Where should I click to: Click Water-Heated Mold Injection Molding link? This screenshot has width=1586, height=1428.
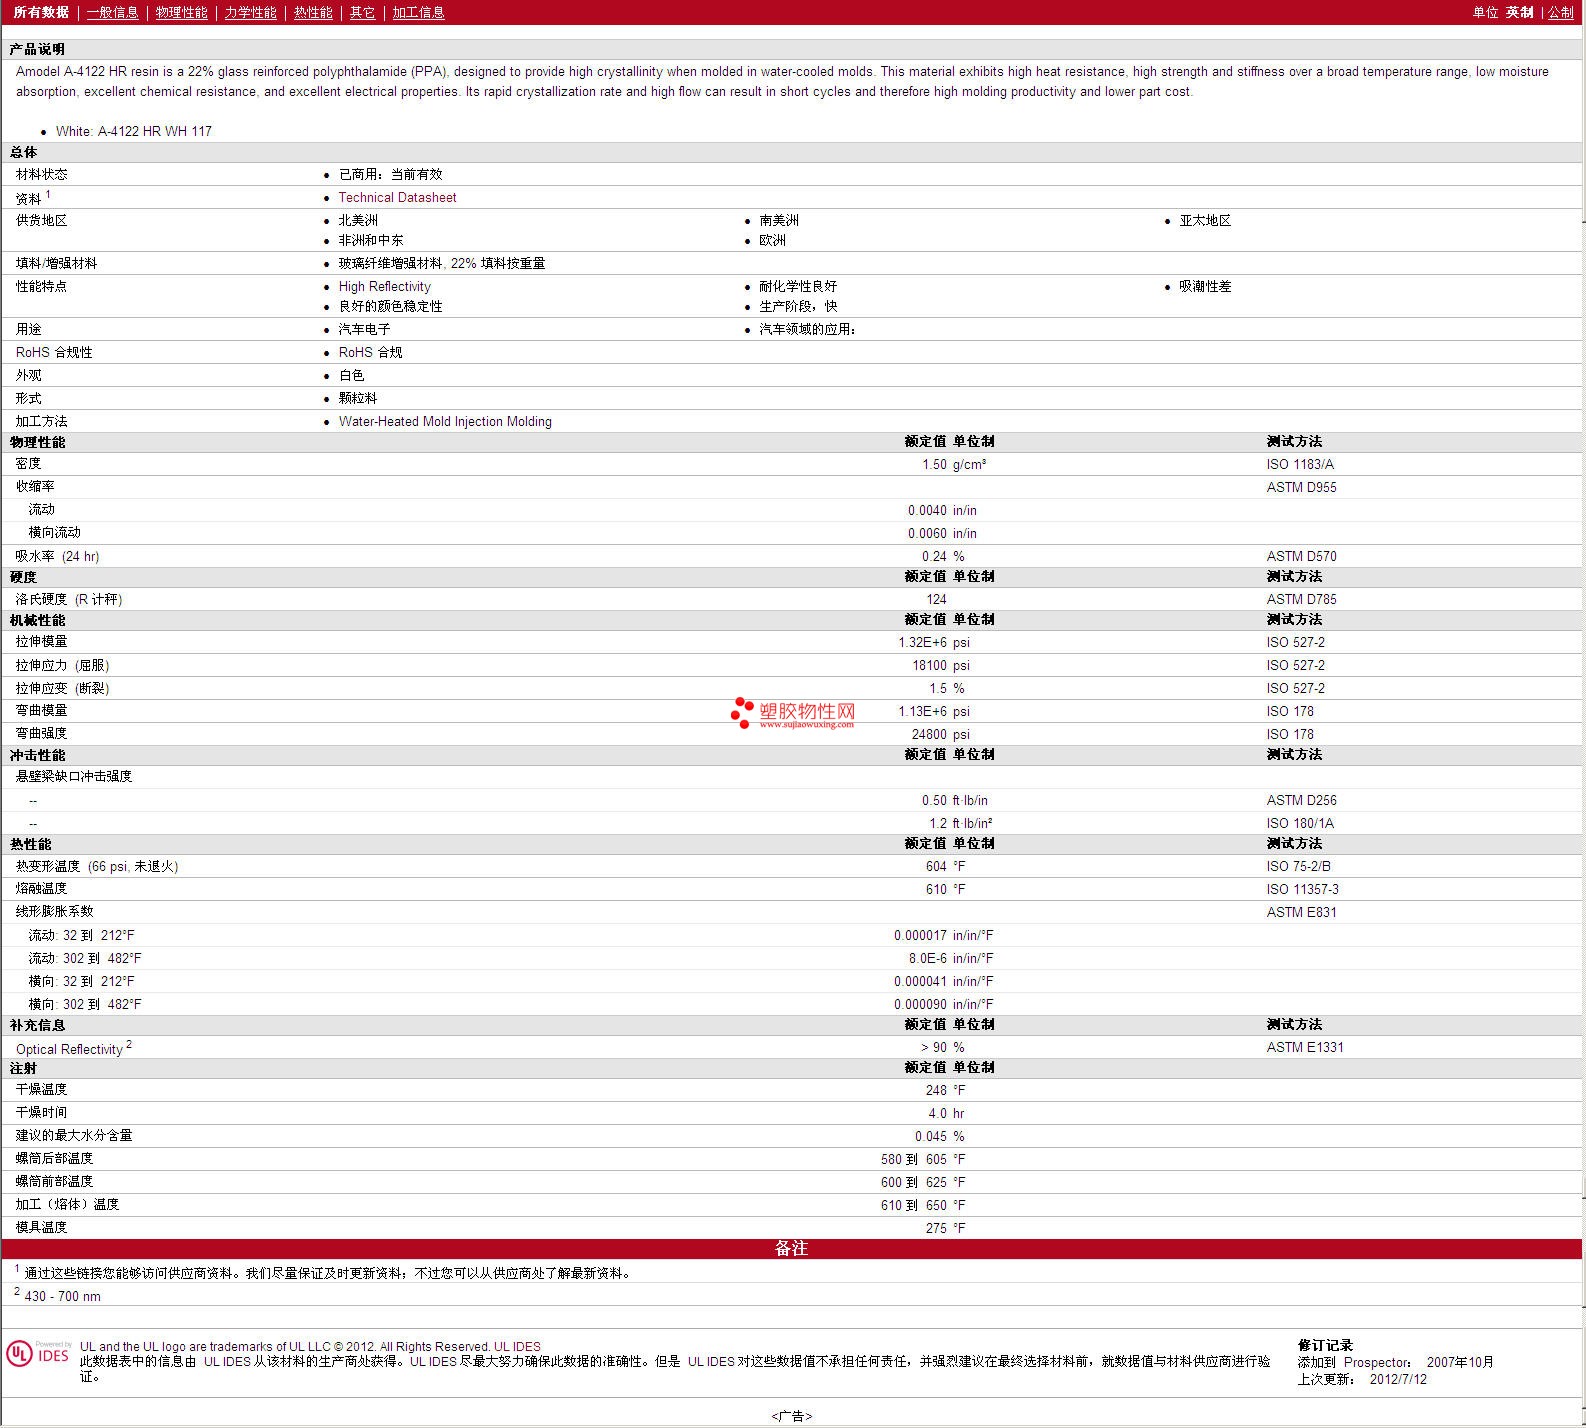[445, 422]
